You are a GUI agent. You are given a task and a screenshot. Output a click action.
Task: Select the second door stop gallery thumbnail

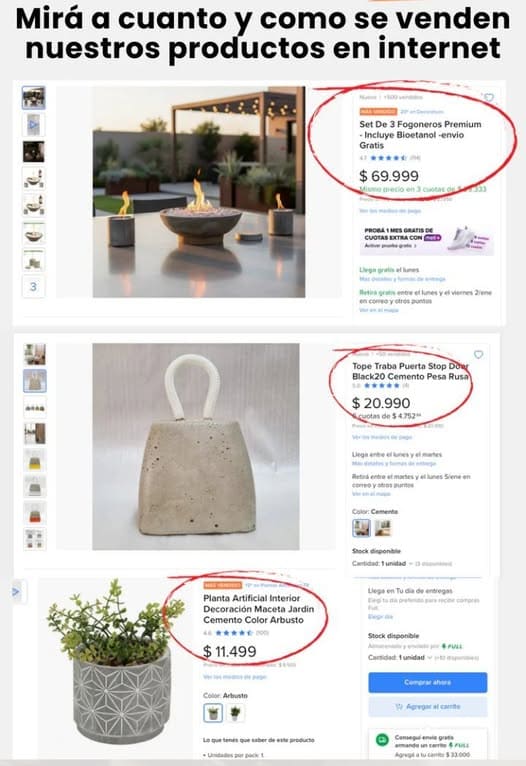(35, 381)
